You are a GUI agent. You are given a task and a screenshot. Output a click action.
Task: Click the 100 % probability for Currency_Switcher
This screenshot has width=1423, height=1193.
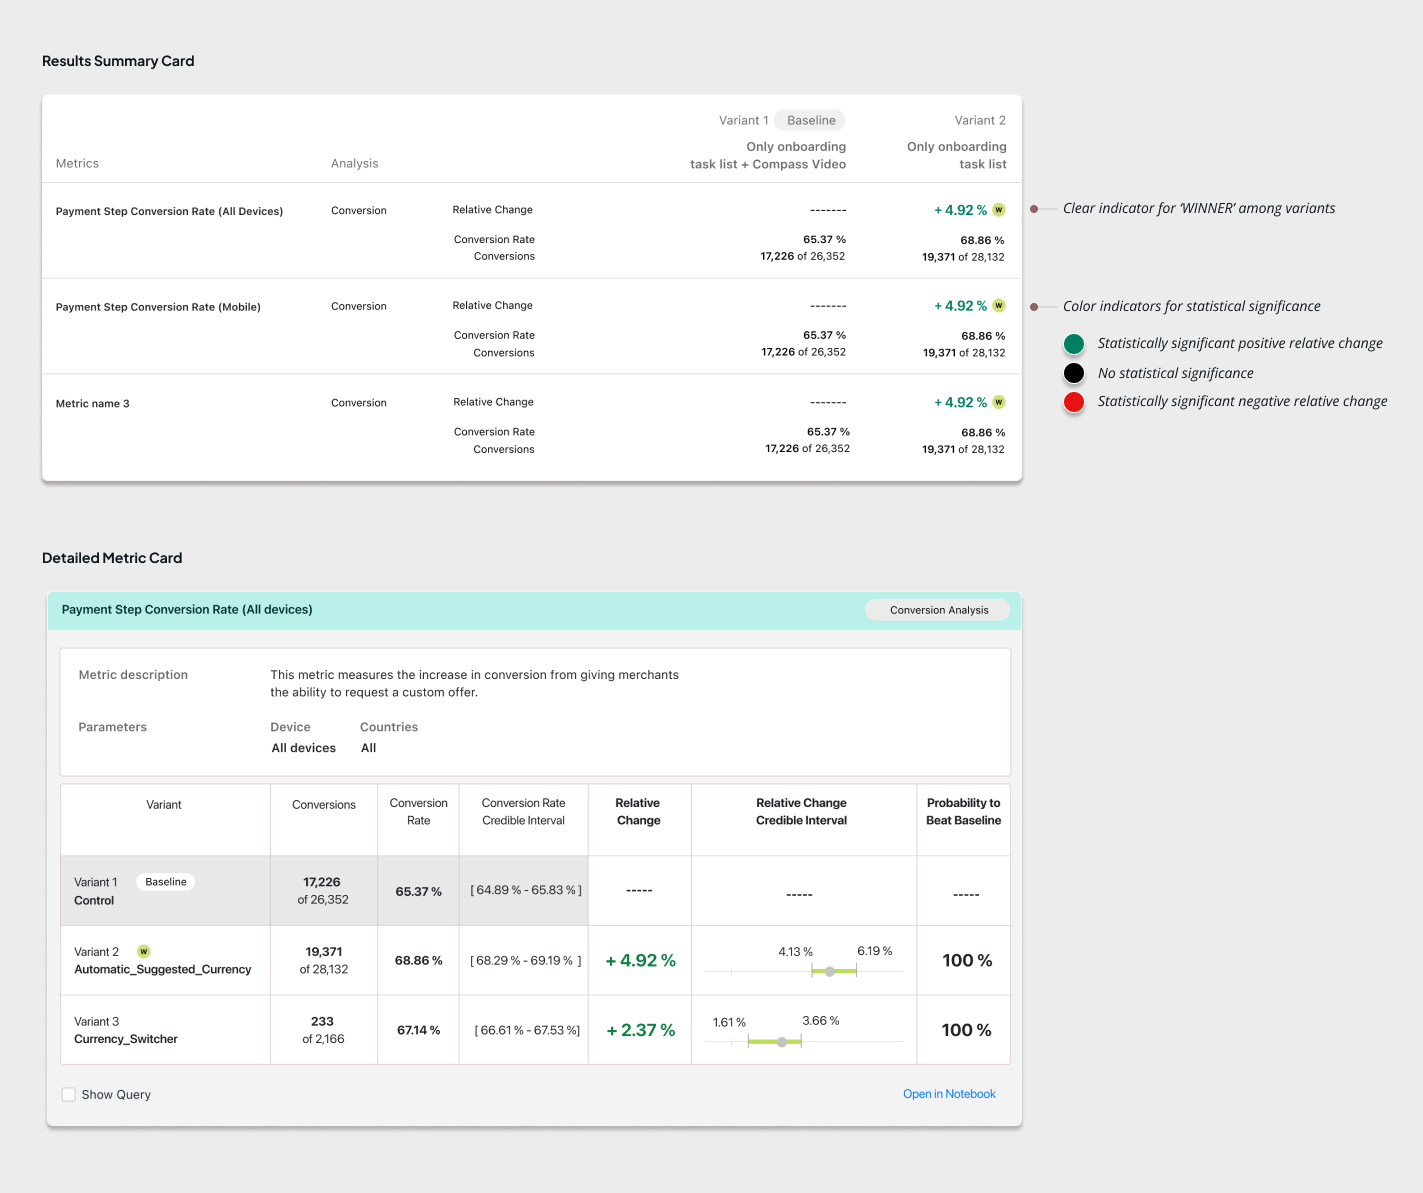point(967,1030)
